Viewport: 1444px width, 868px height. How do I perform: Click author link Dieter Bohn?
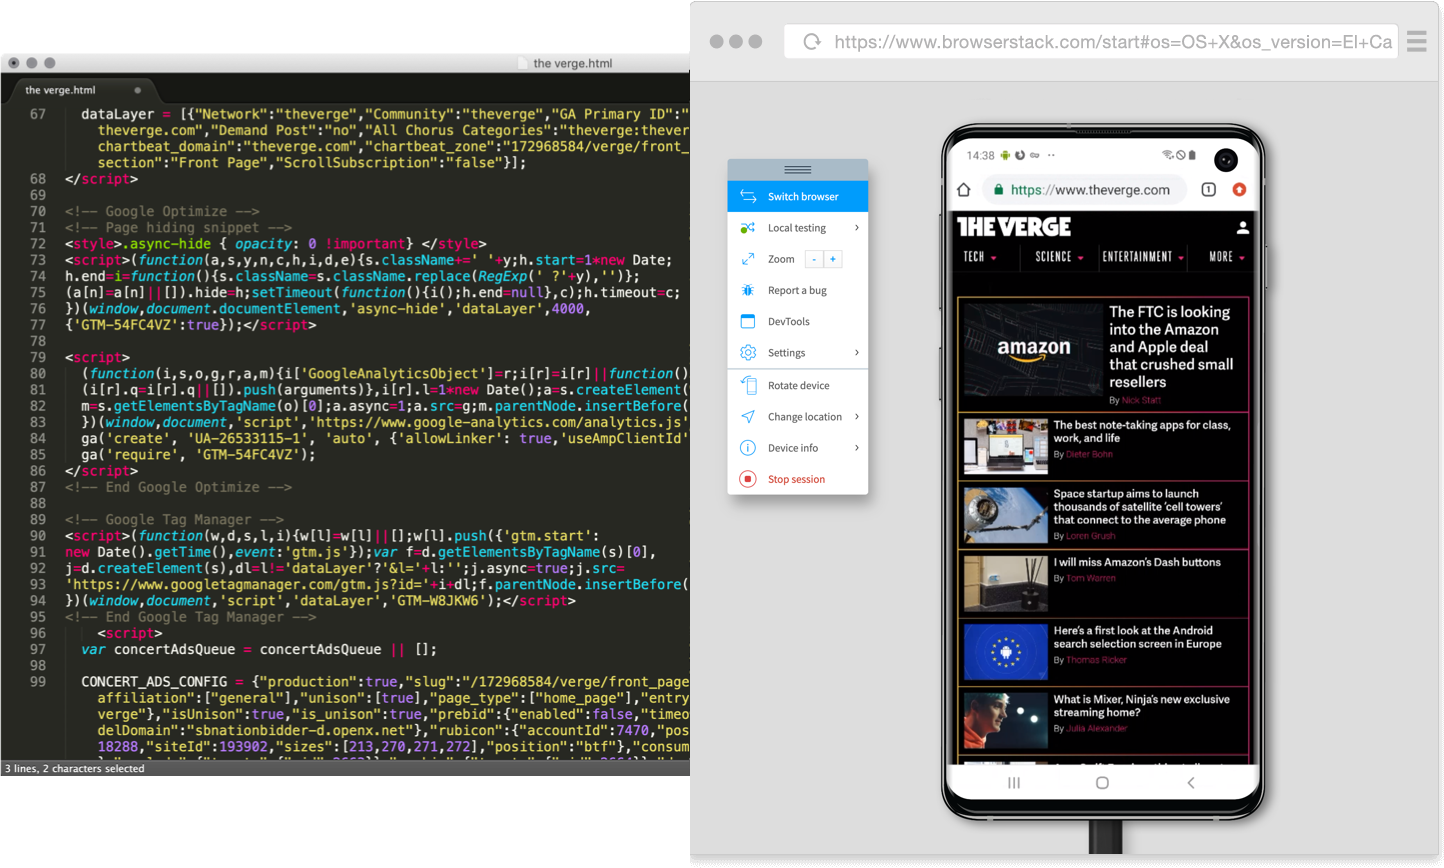tap(1089, 454)
